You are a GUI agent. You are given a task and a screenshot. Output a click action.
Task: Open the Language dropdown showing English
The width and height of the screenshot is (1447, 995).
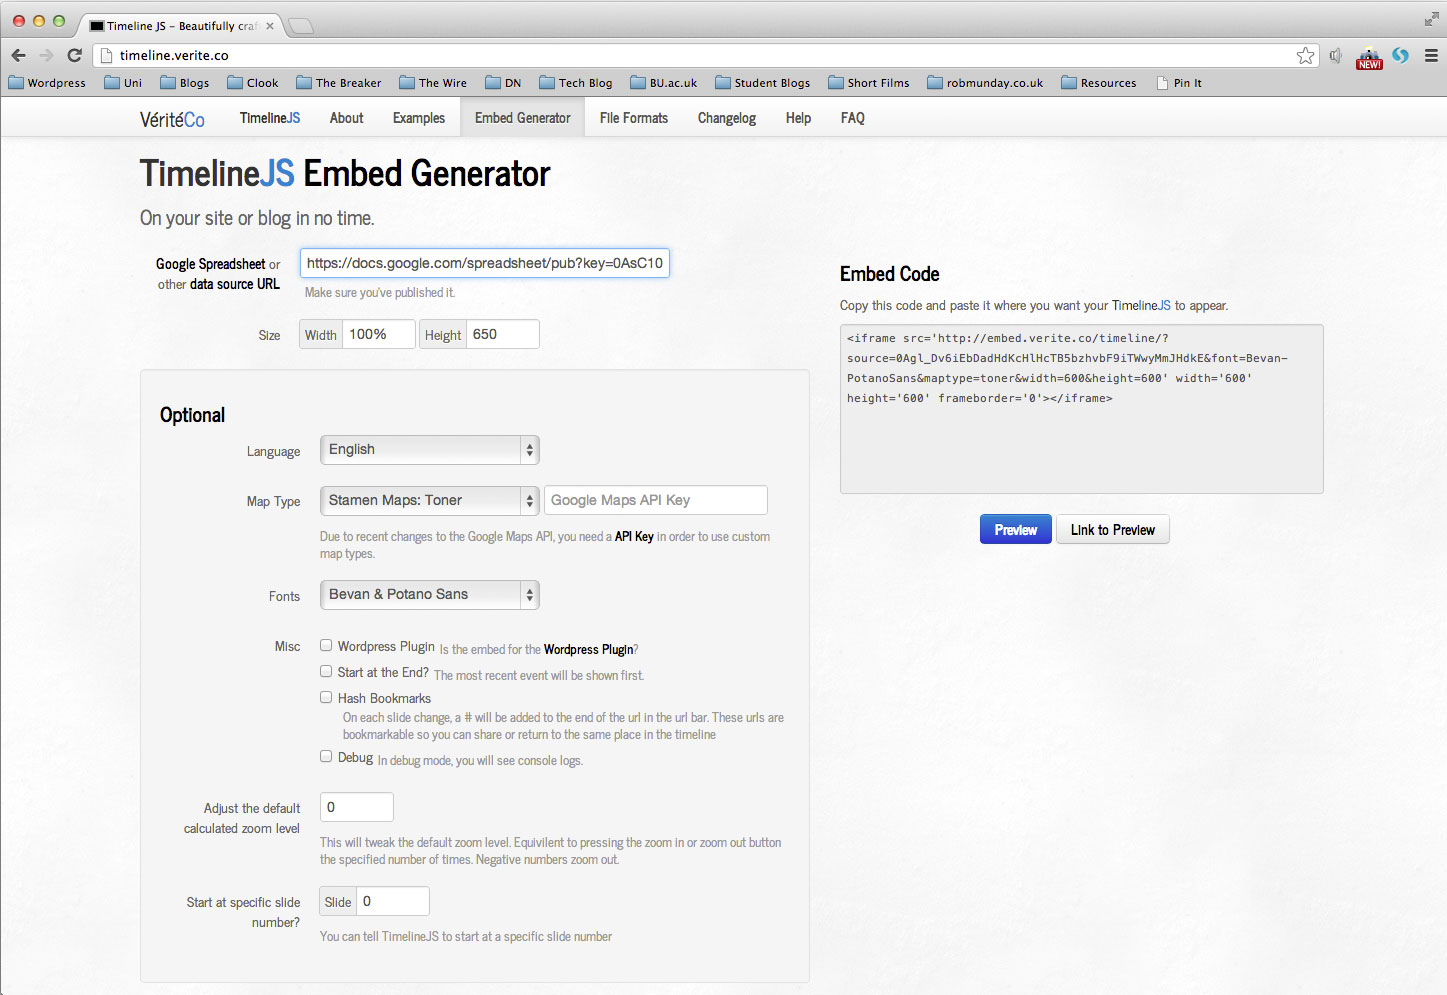(430, 450)
